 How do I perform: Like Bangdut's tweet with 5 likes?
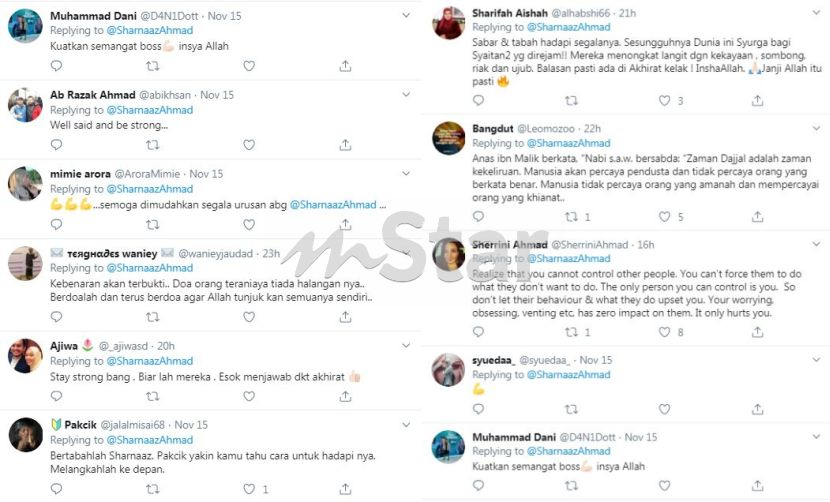pyautogui.click(x=664, y=217)
